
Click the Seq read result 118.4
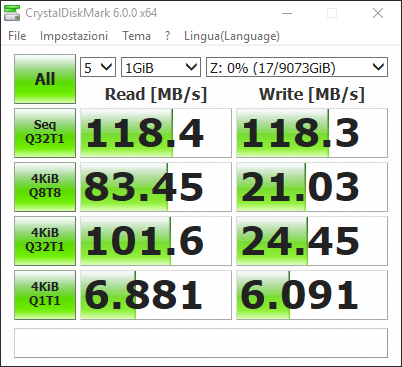coord(156,133)
